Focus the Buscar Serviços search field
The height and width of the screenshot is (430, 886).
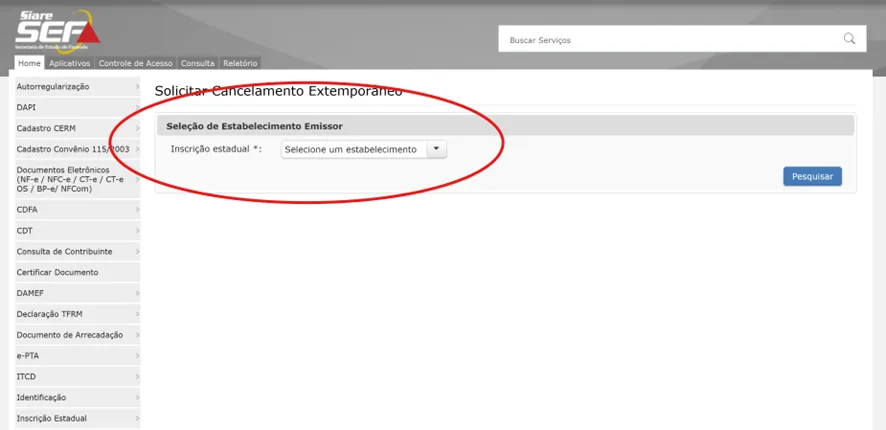click(x=682, y=38)
